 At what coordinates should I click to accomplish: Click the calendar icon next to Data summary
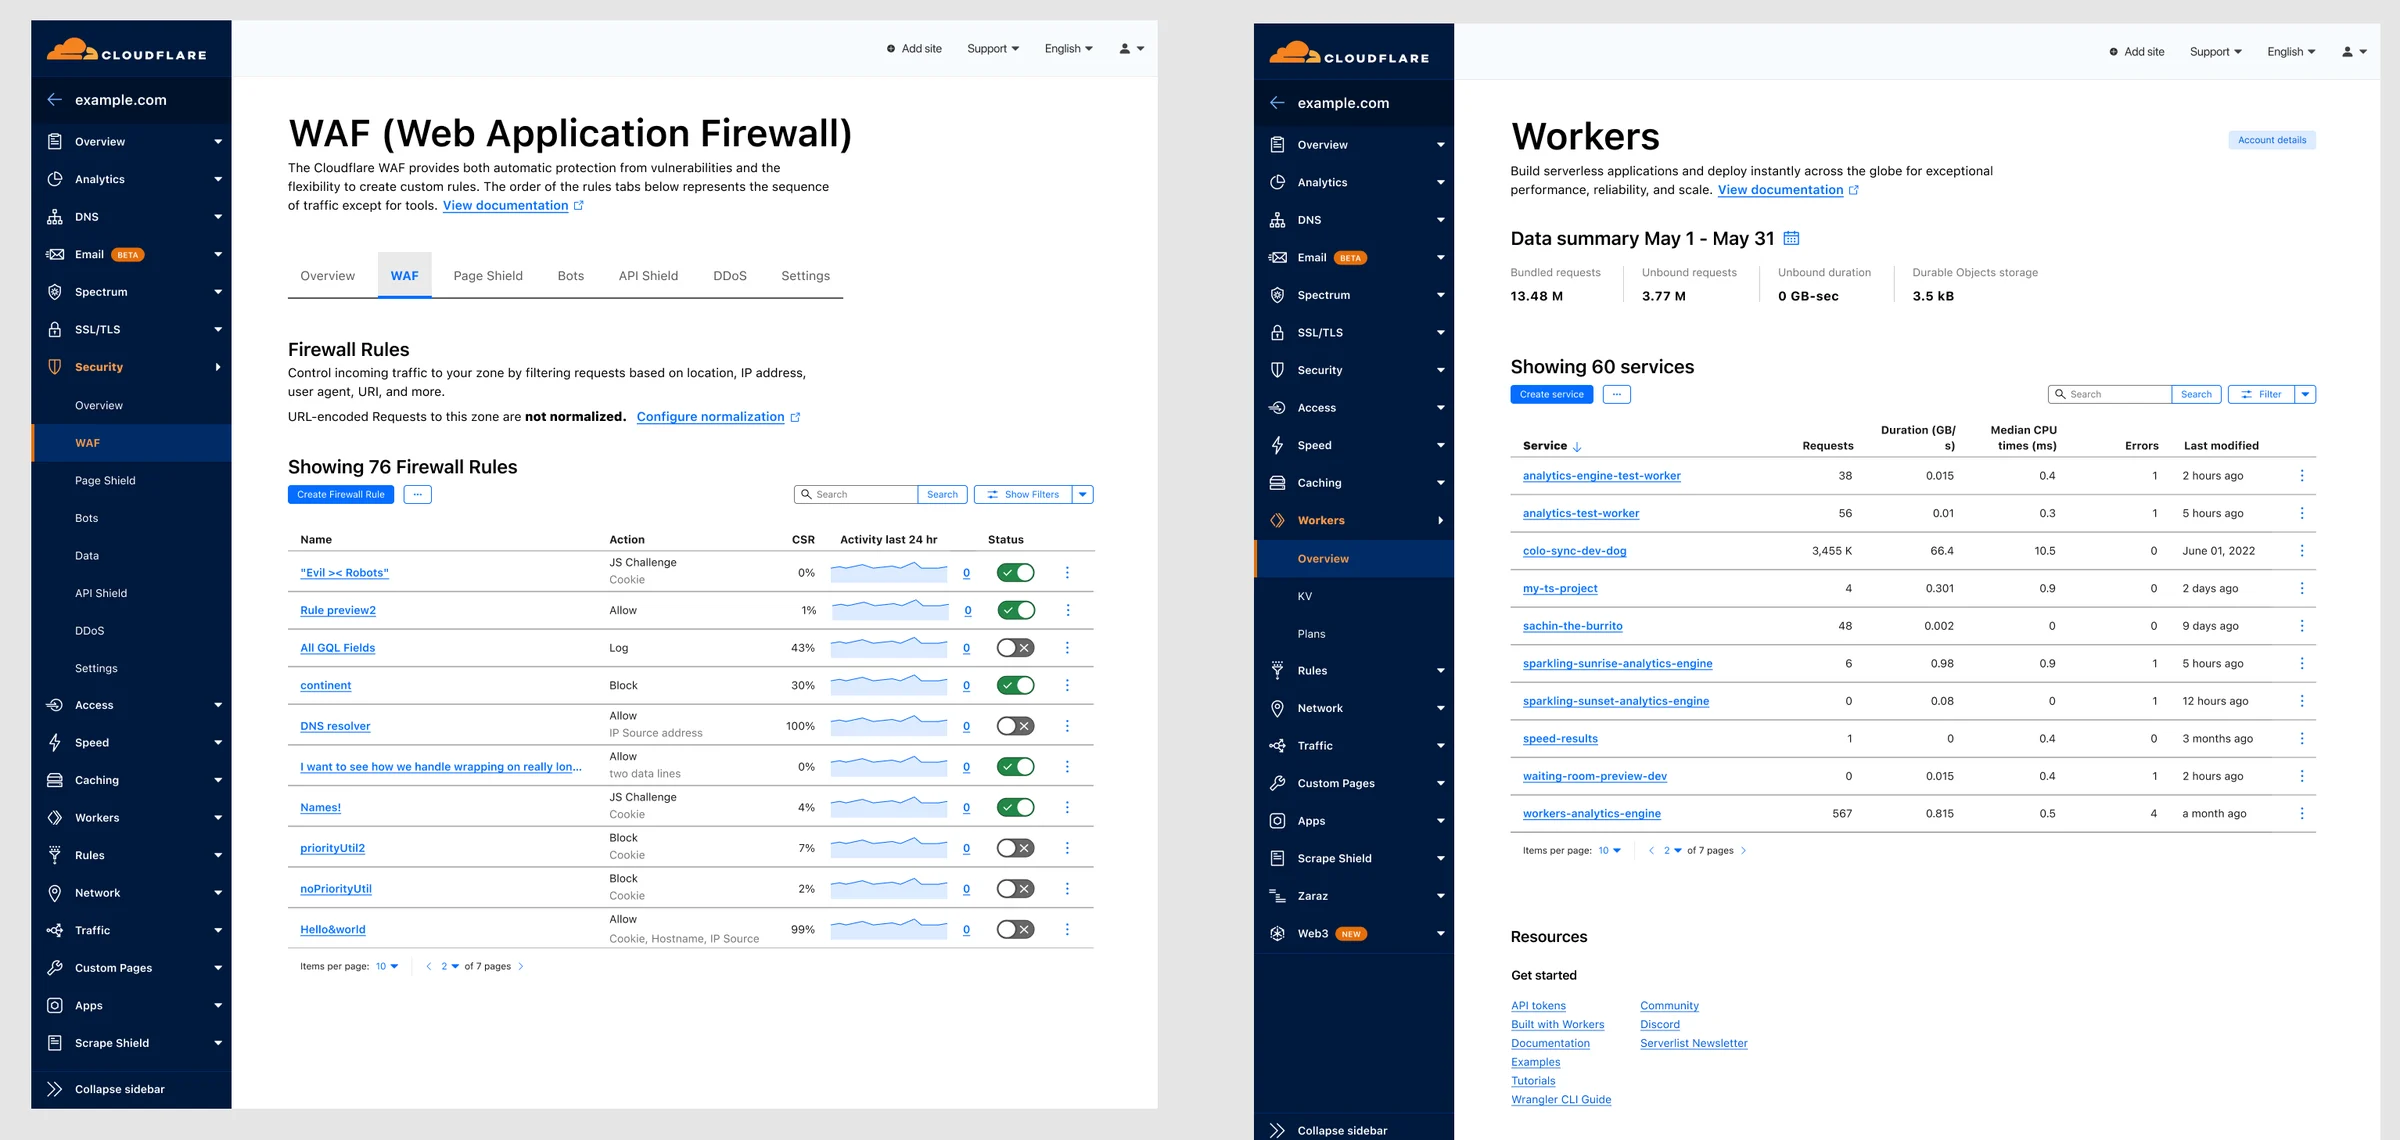pos(1791,238)
